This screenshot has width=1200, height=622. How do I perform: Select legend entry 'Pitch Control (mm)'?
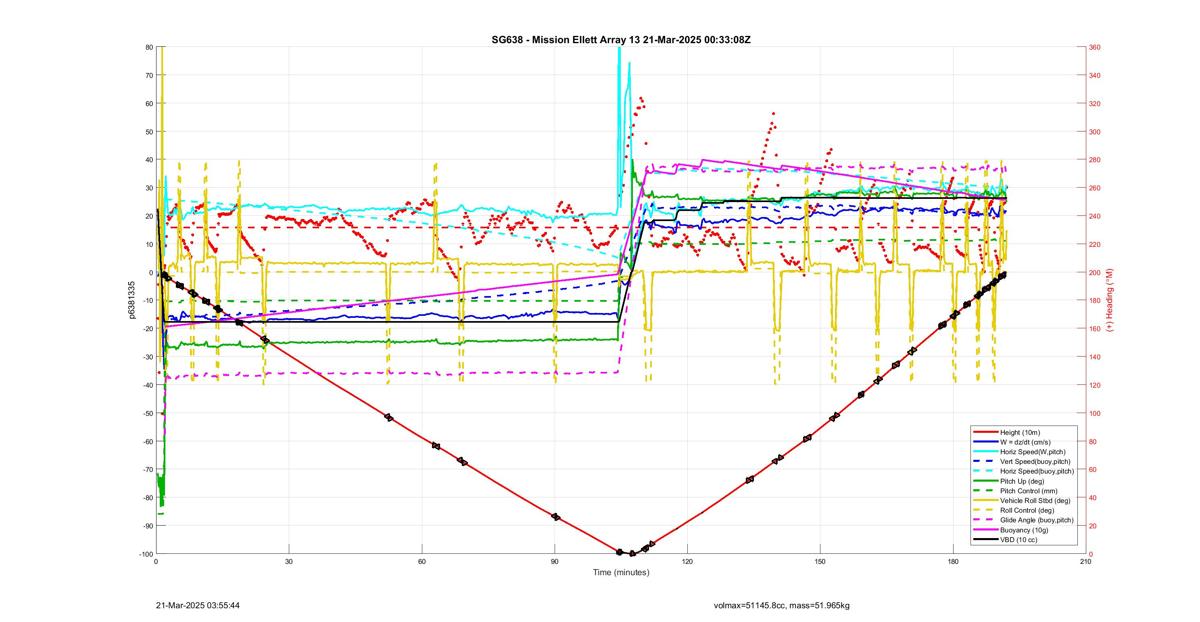tap(1030, 491)
